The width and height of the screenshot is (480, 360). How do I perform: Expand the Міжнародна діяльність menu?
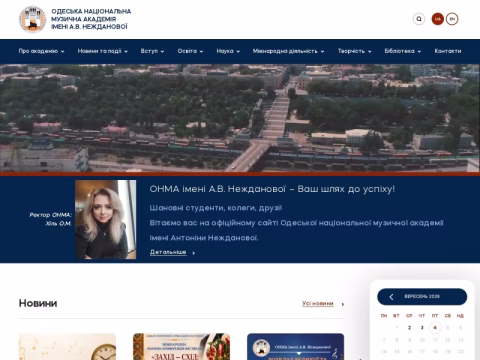pos(288,51)
